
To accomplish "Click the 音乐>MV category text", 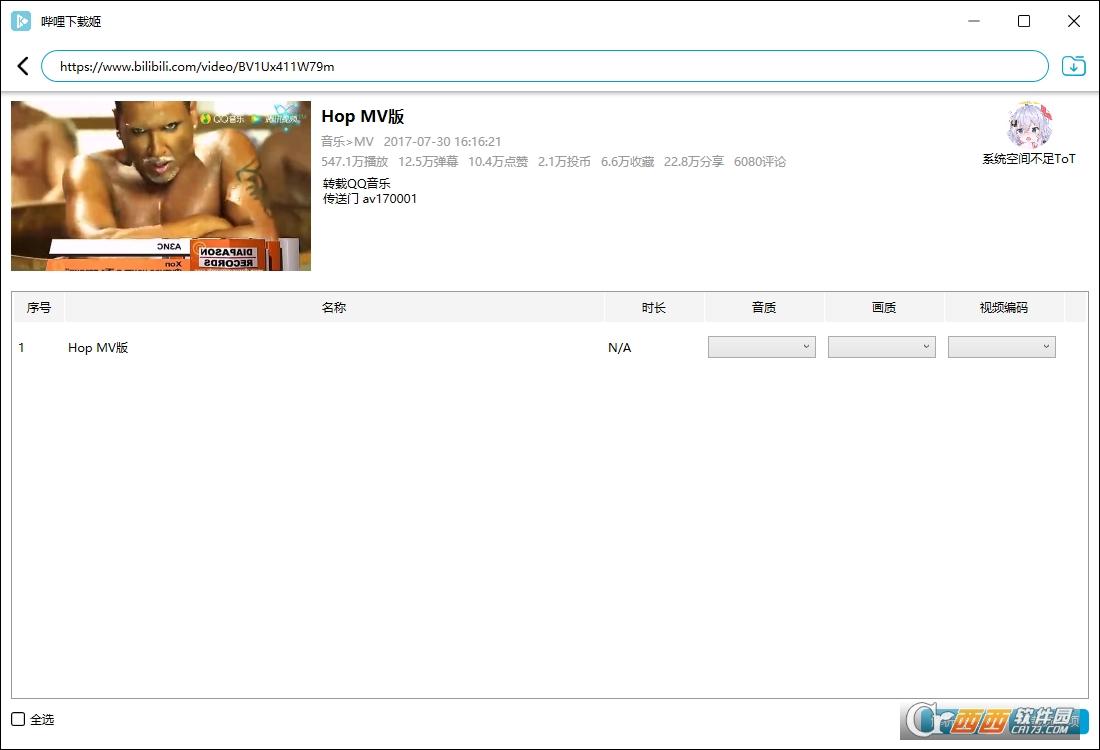I will (x=347, y=142).
